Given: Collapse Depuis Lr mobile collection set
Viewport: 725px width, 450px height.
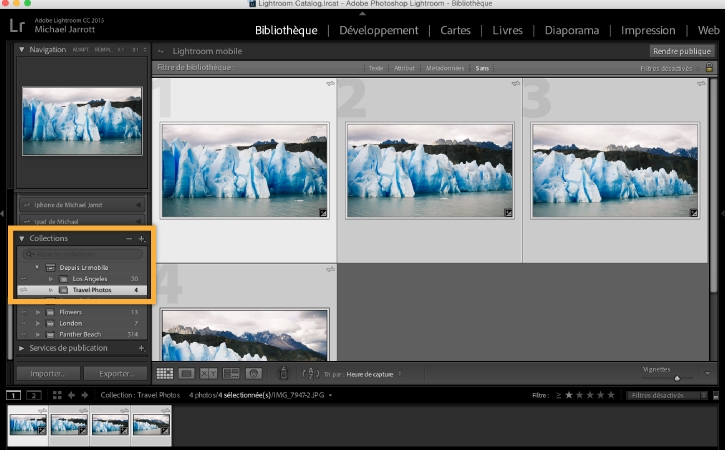Looking at the screenshot, I should pyautogui.click(x=37, y=267).
